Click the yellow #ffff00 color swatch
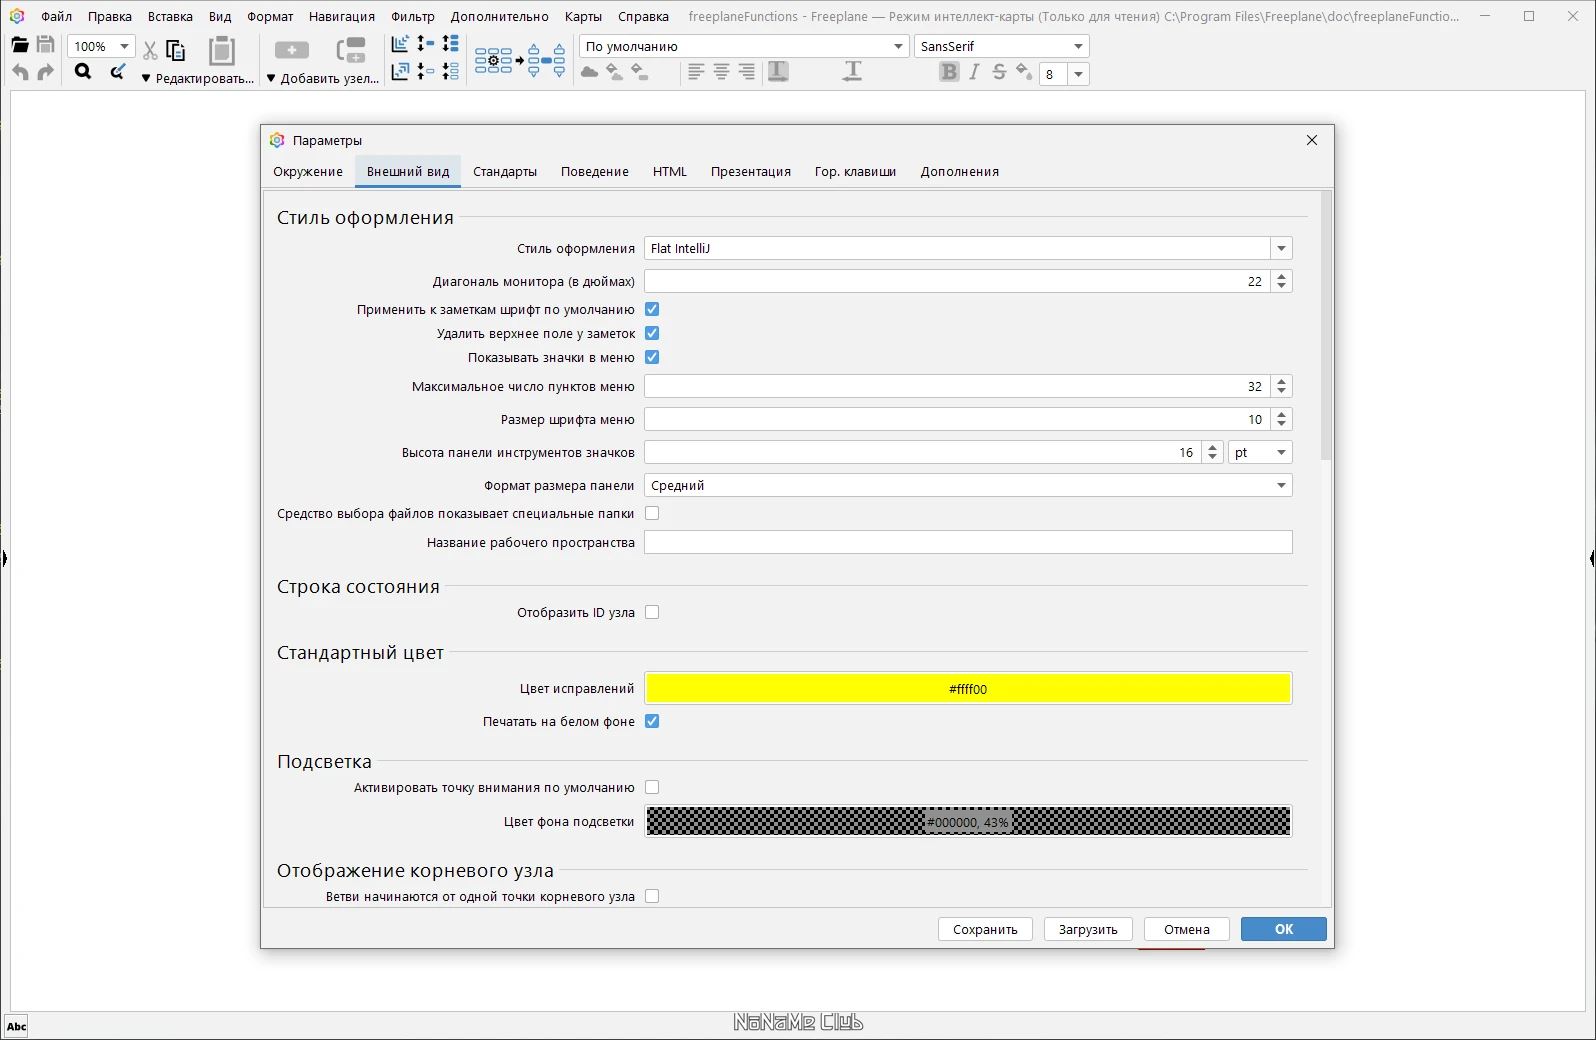The image size is (1596, 1040). 968,688
